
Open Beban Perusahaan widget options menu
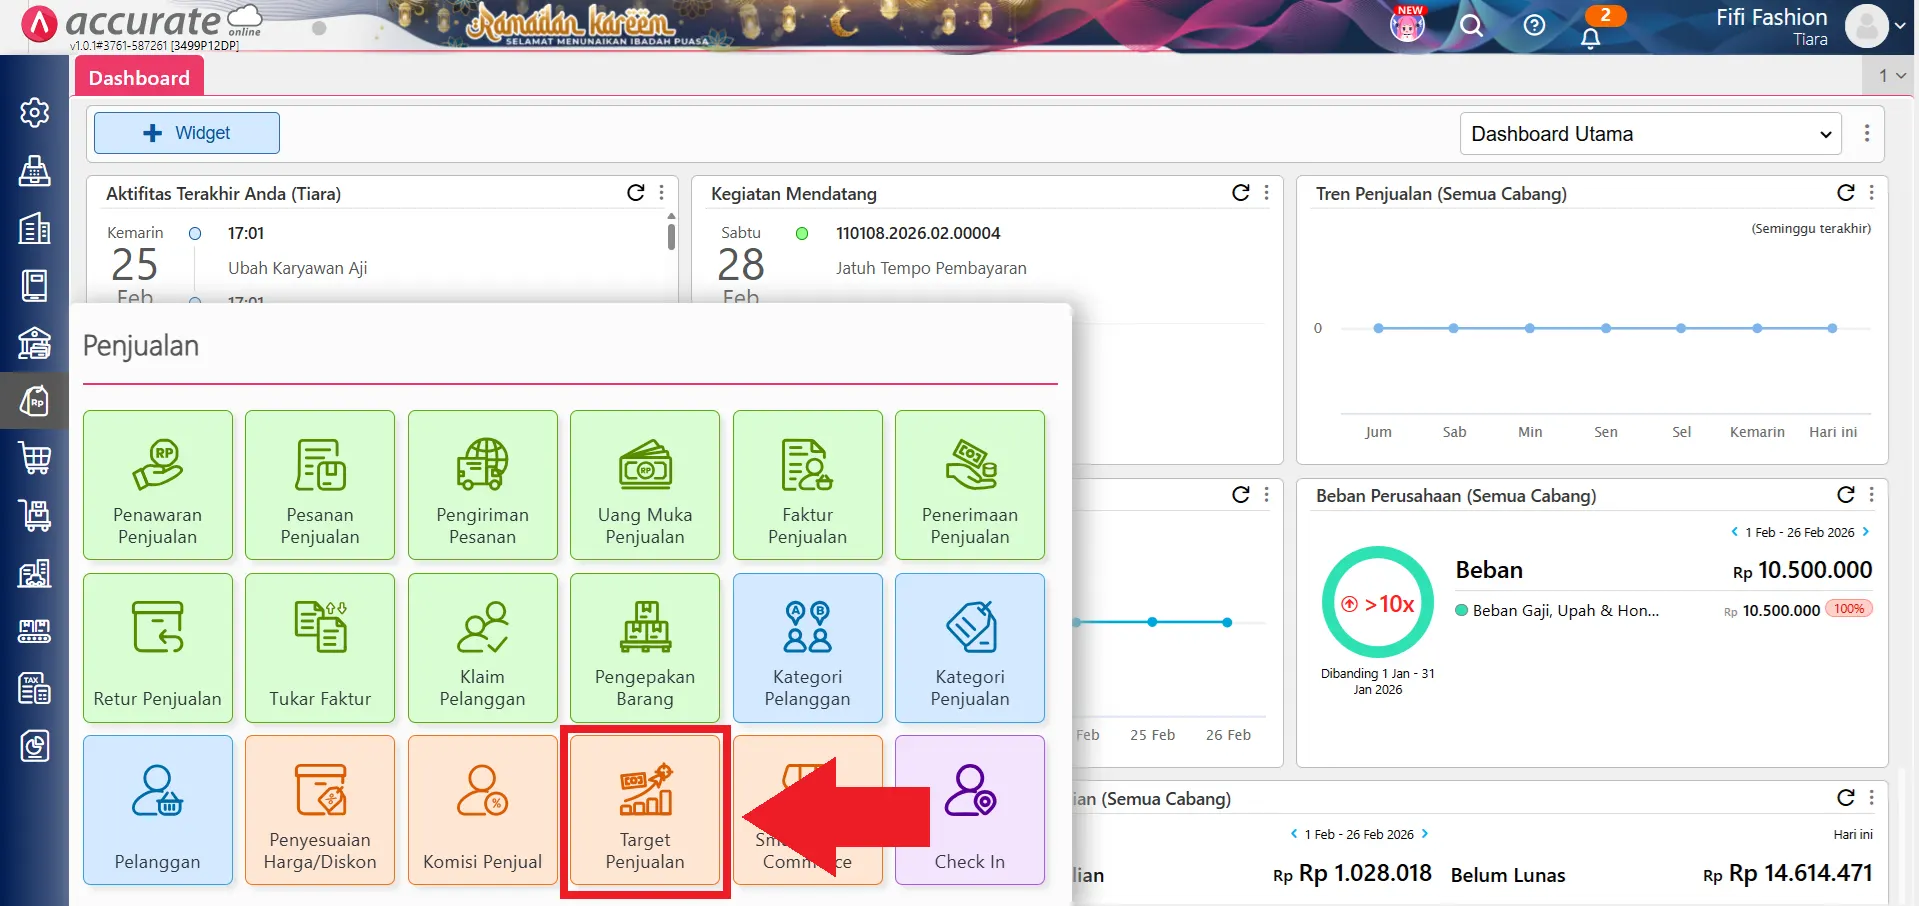1871,495
